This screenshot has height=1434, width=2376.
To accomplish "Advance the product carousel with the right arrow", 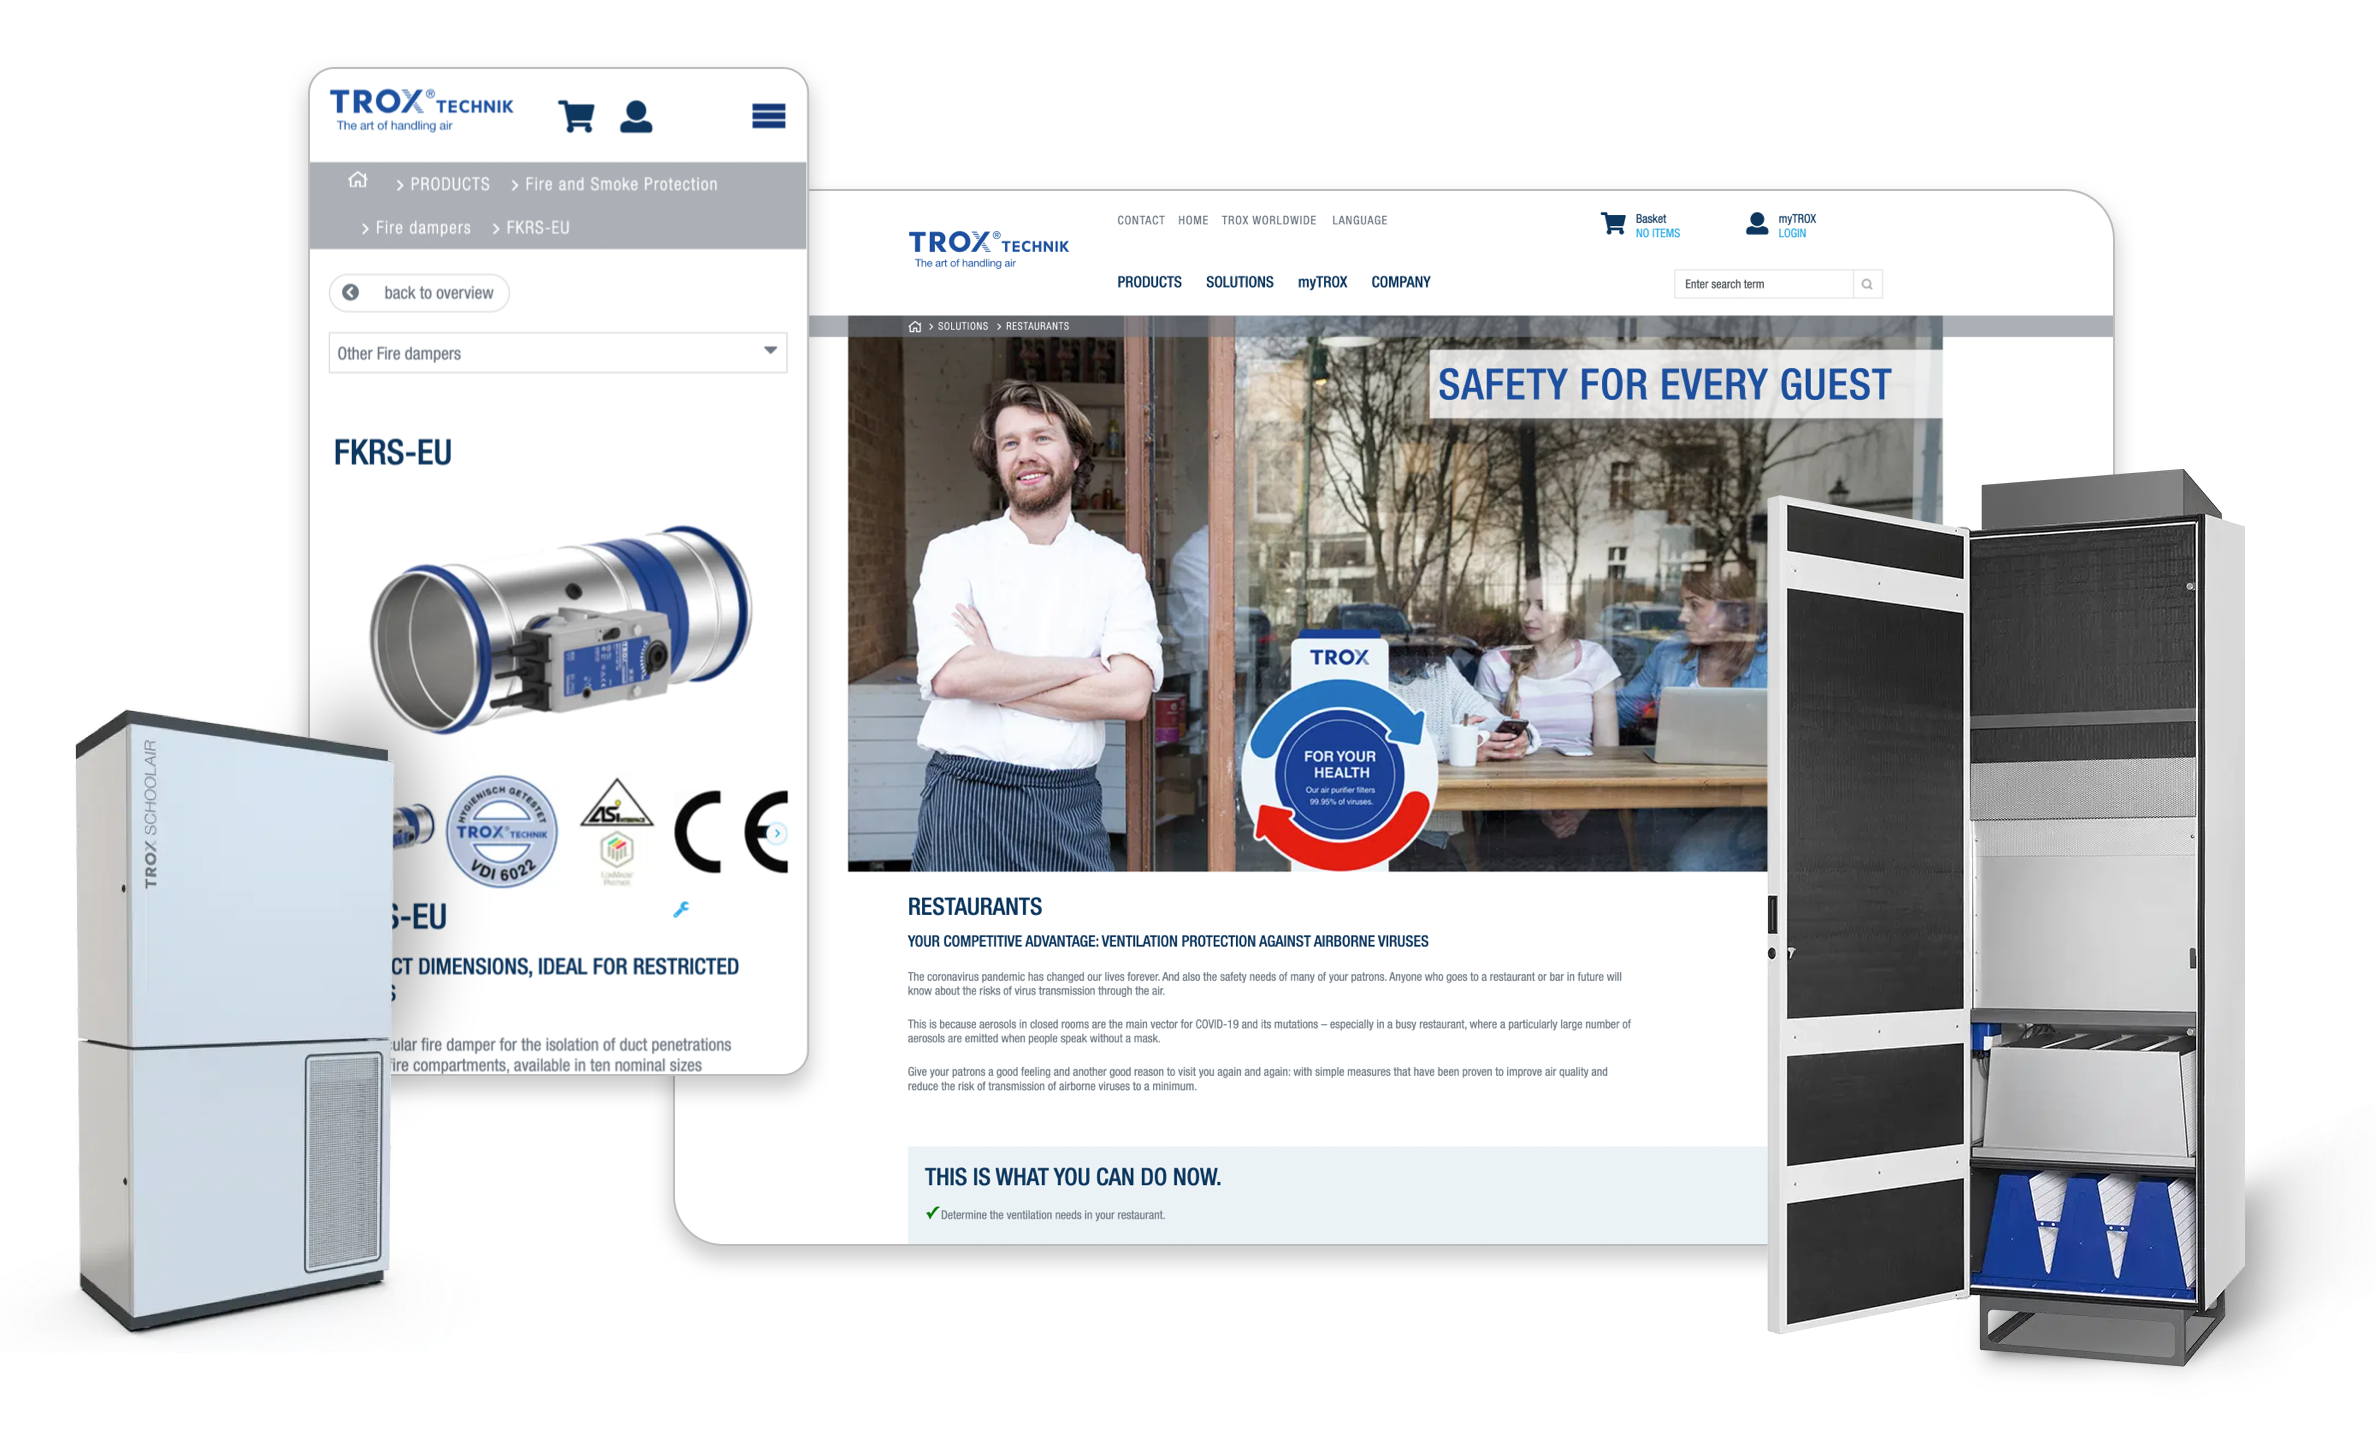I will [x=777, y=833].
